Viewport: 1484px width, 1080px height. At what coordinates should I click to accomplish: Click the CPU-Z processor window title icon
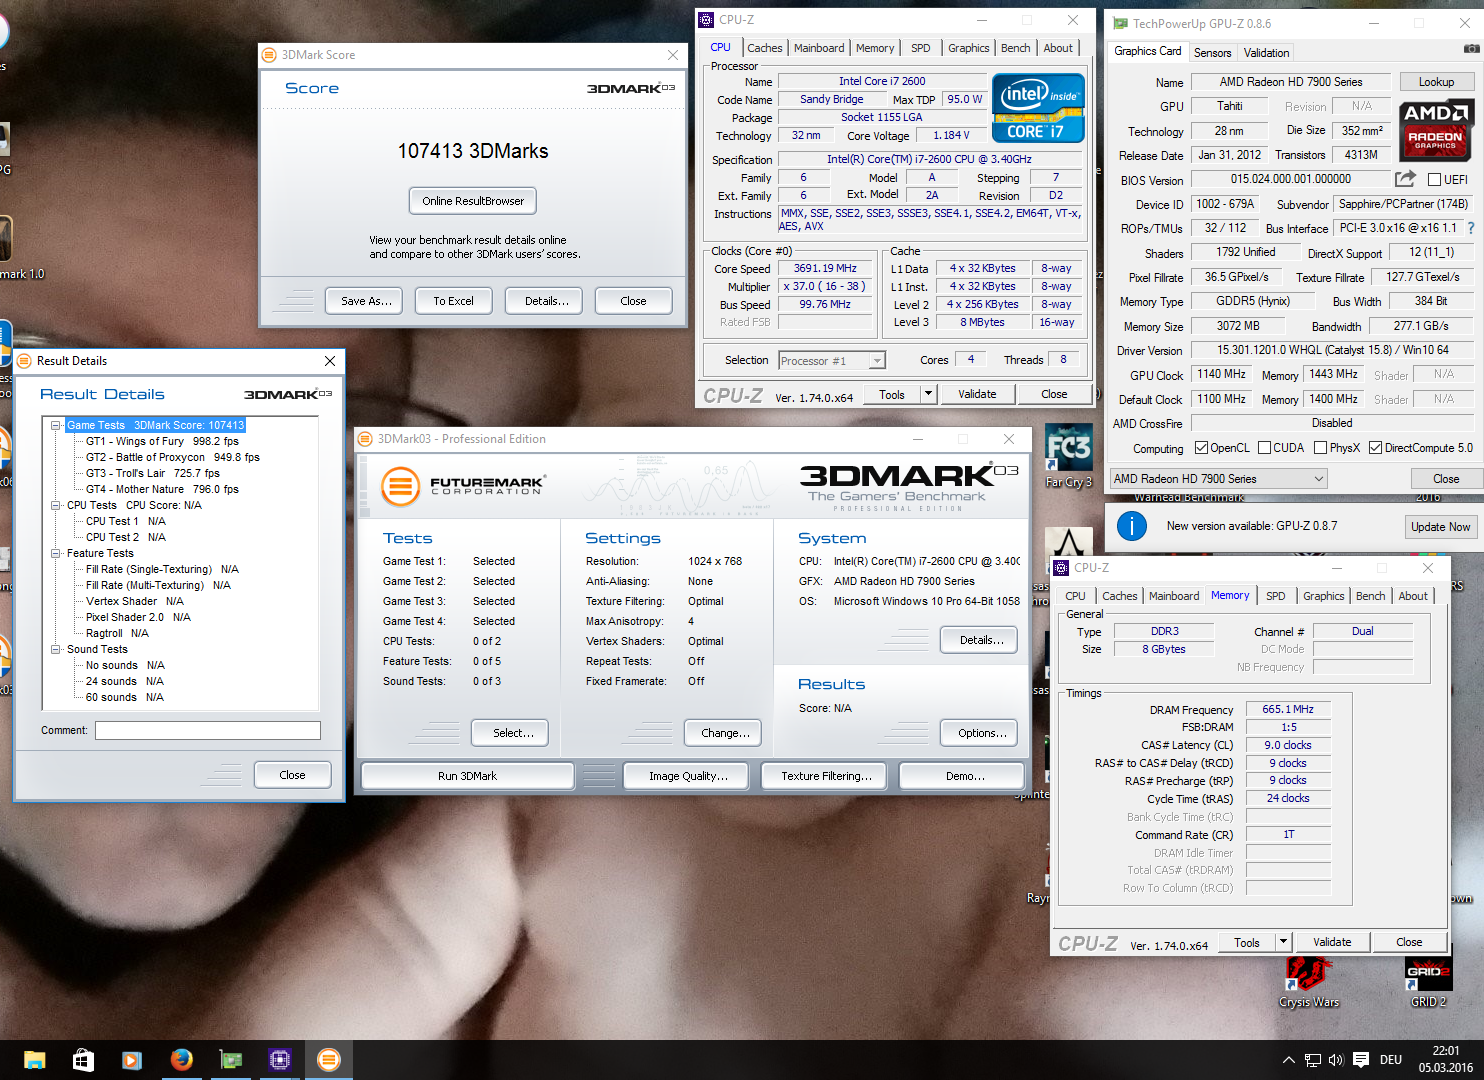(706, 19)
